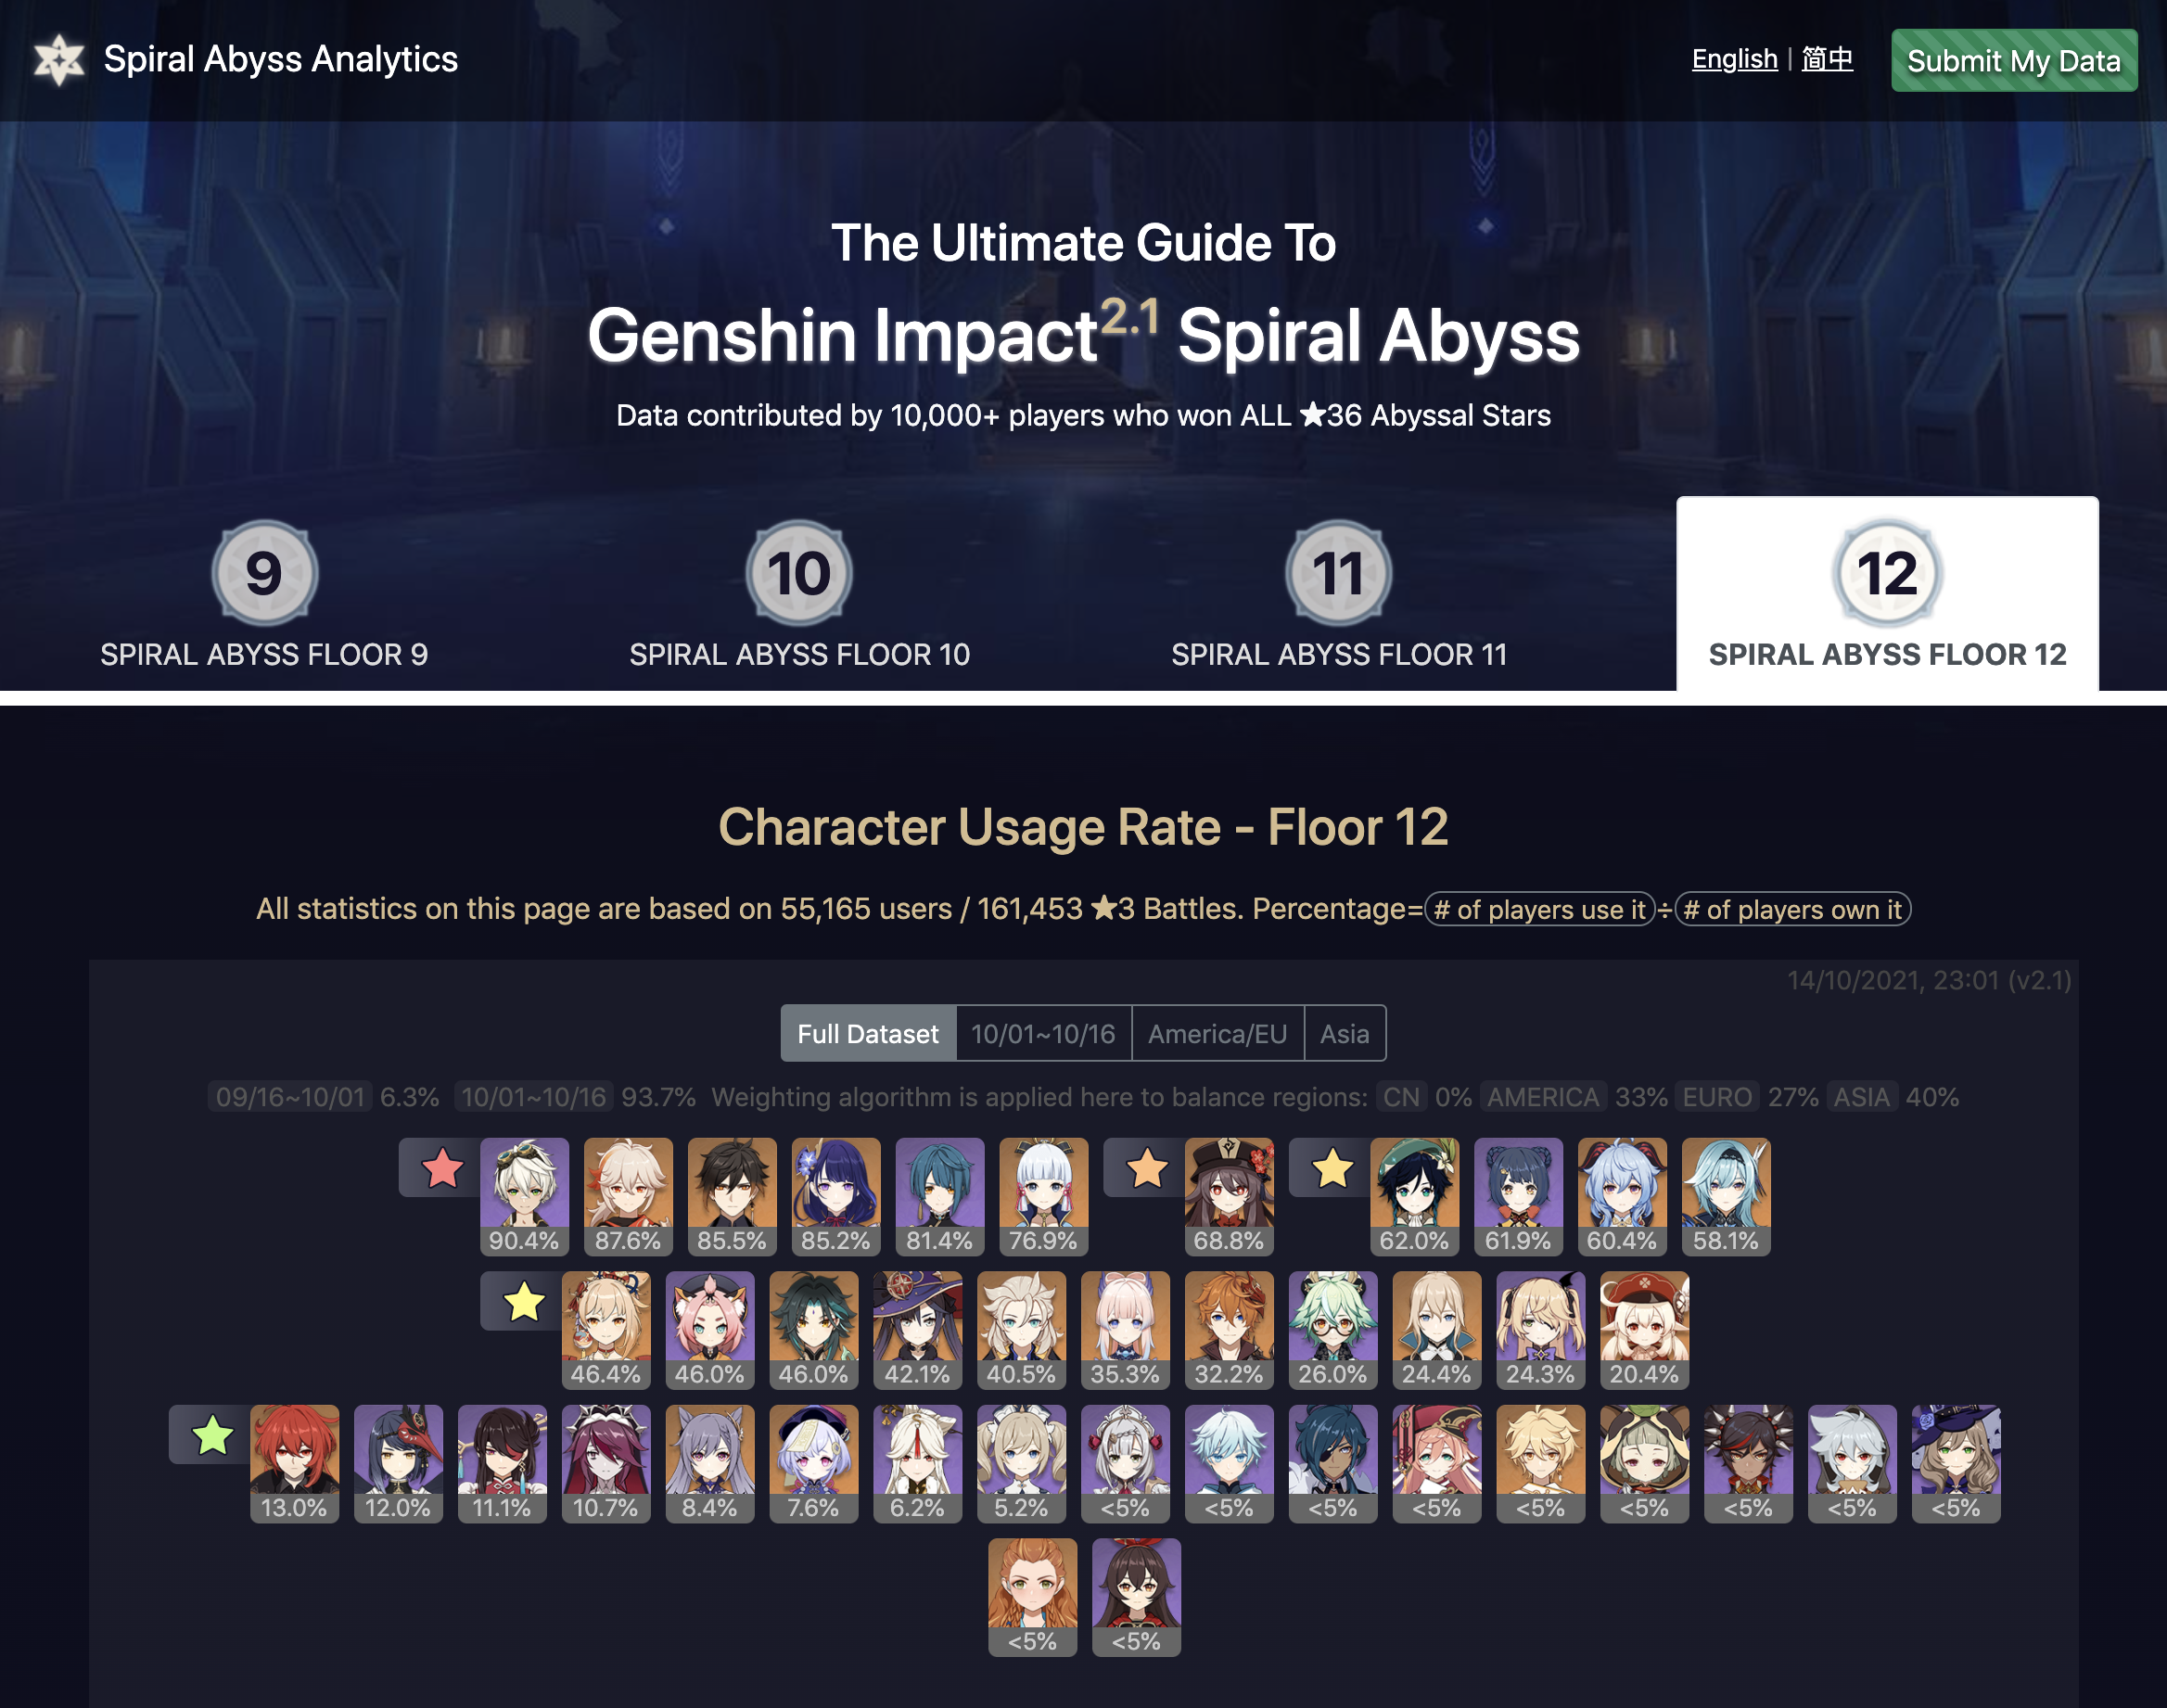Image resolution: width=2167 pixels, height=1708 pixels.
Task: Select the Full Dataset filter
Action: tap(868, 1033)
